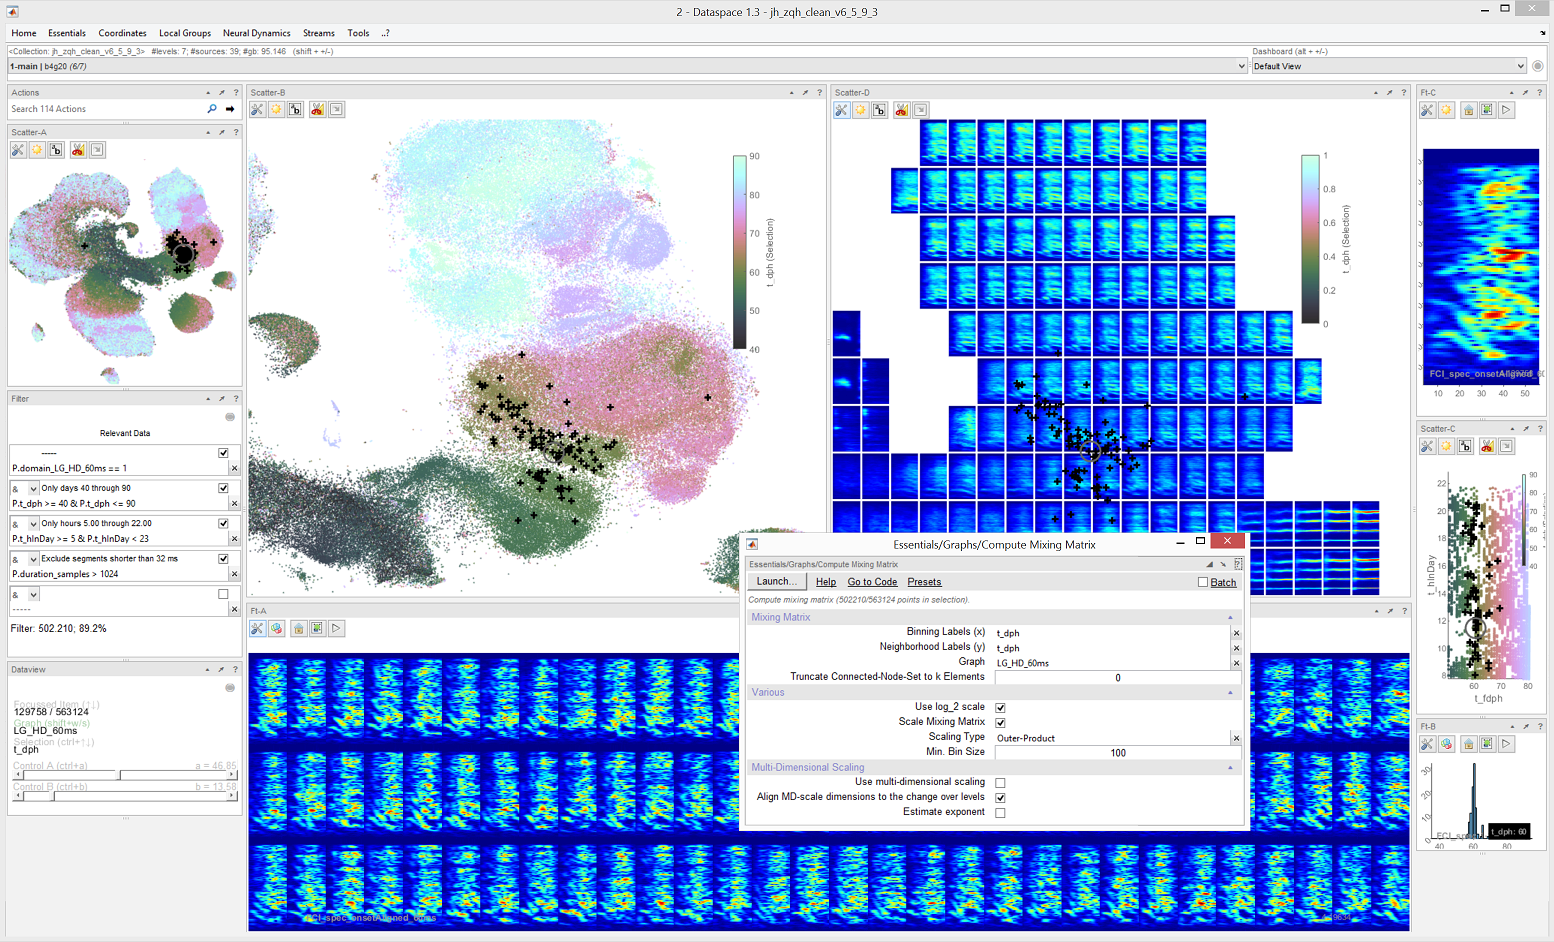Image resolution: width=1554 pixels, height=942 pixels.
Task: Click the play triangle icon in Ft-C panel
Action: pos(1506,110)
